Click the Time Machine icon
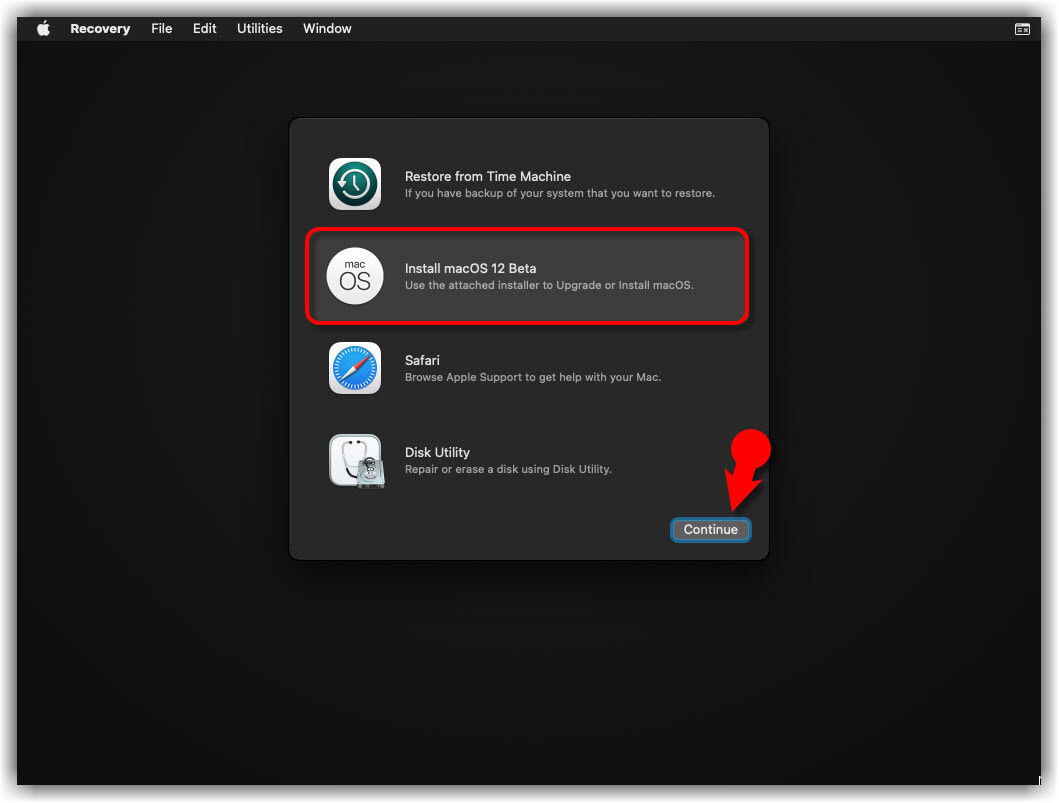Viewport: 1059px width, 803px height. pyautogui.click(x=355, y=184)
